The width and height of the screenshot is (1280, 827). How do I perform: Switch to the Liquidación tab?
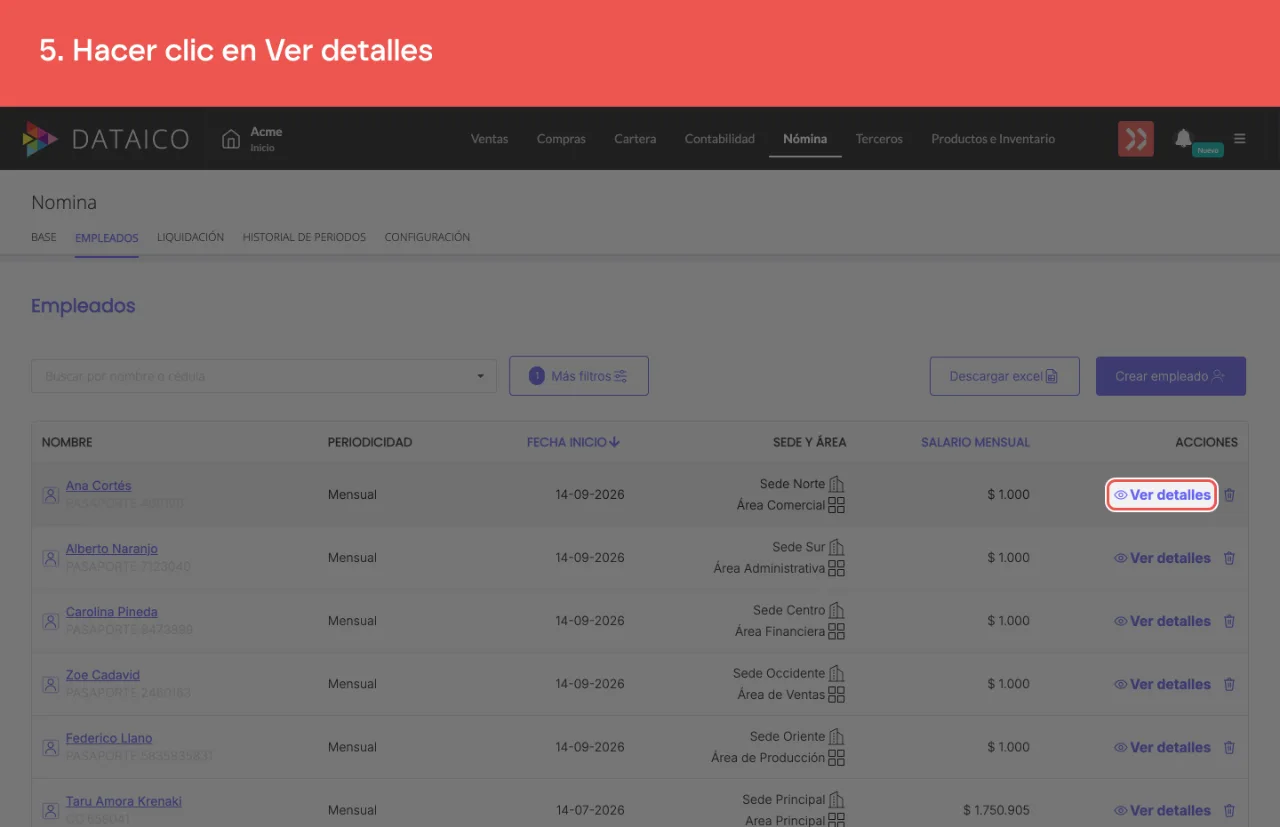pyautogui.click(x=190, y=237)
